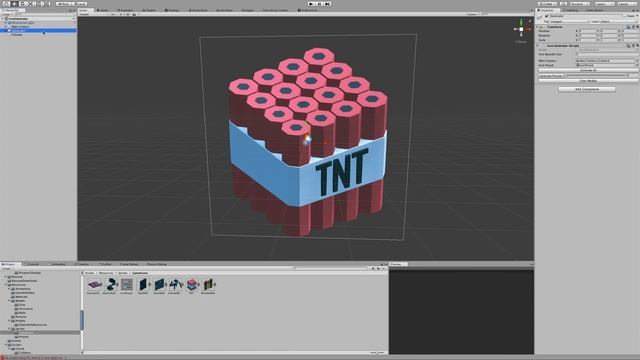This screenshot has width=640, height=360.
Task: Click the error icon in the status bar
Action: [2, 358]
